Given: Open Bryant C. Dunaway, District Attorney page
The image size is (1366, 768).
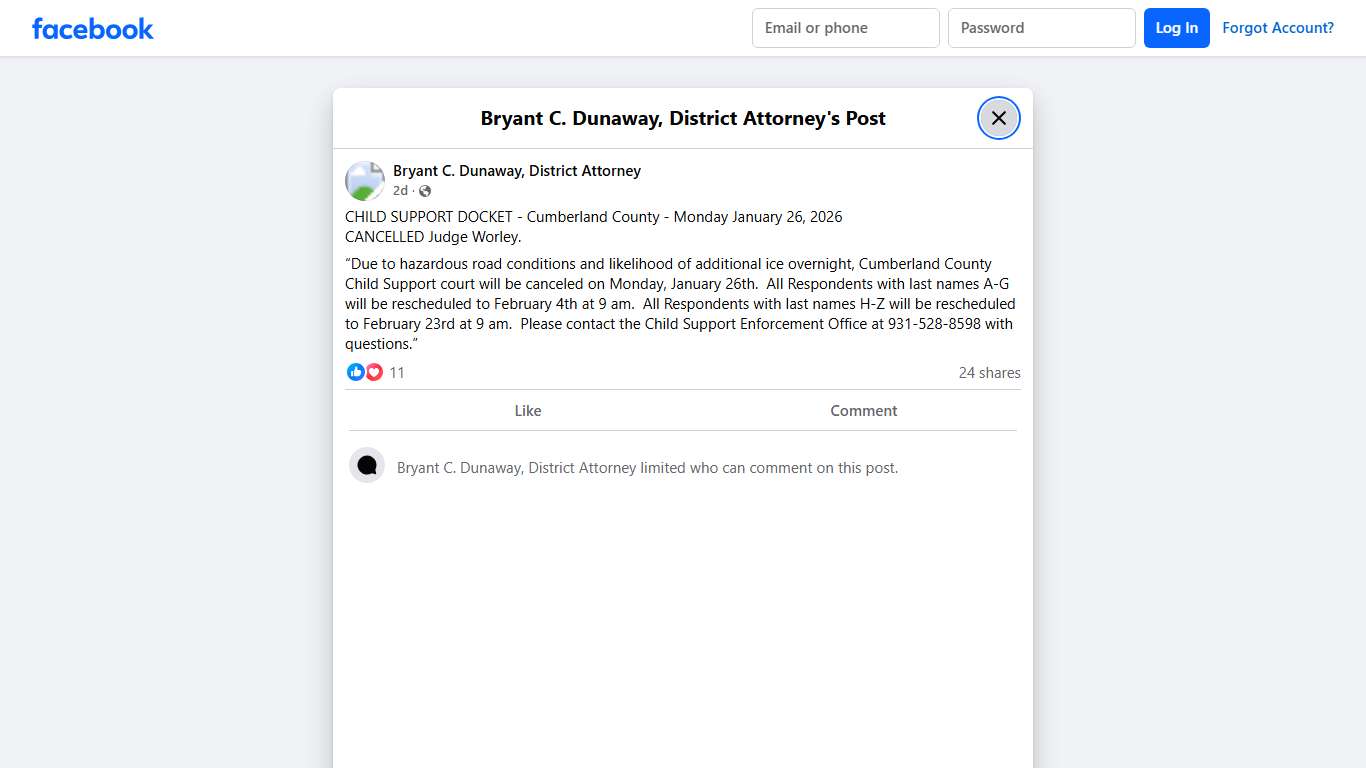Looking at the screenshot, I should pos(517,170).
